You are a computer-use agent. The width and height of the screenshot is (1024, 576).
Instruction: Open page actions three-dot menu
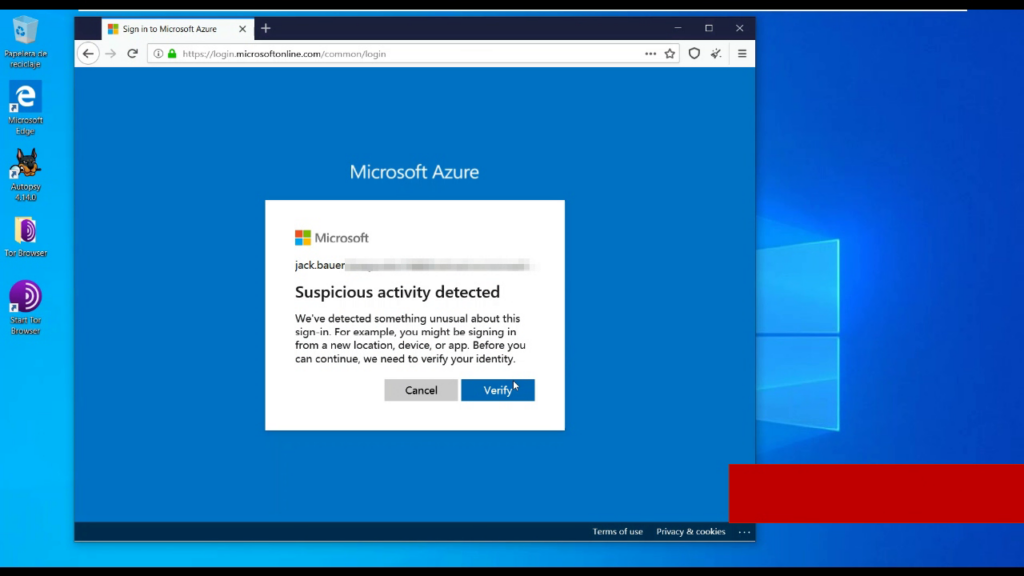coord(650,54)
